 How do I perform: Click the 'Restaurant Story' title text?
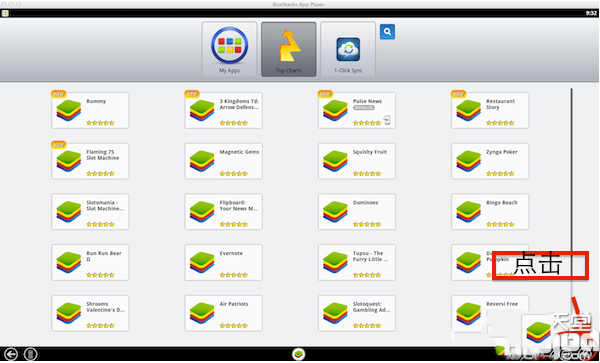(501, 104)
